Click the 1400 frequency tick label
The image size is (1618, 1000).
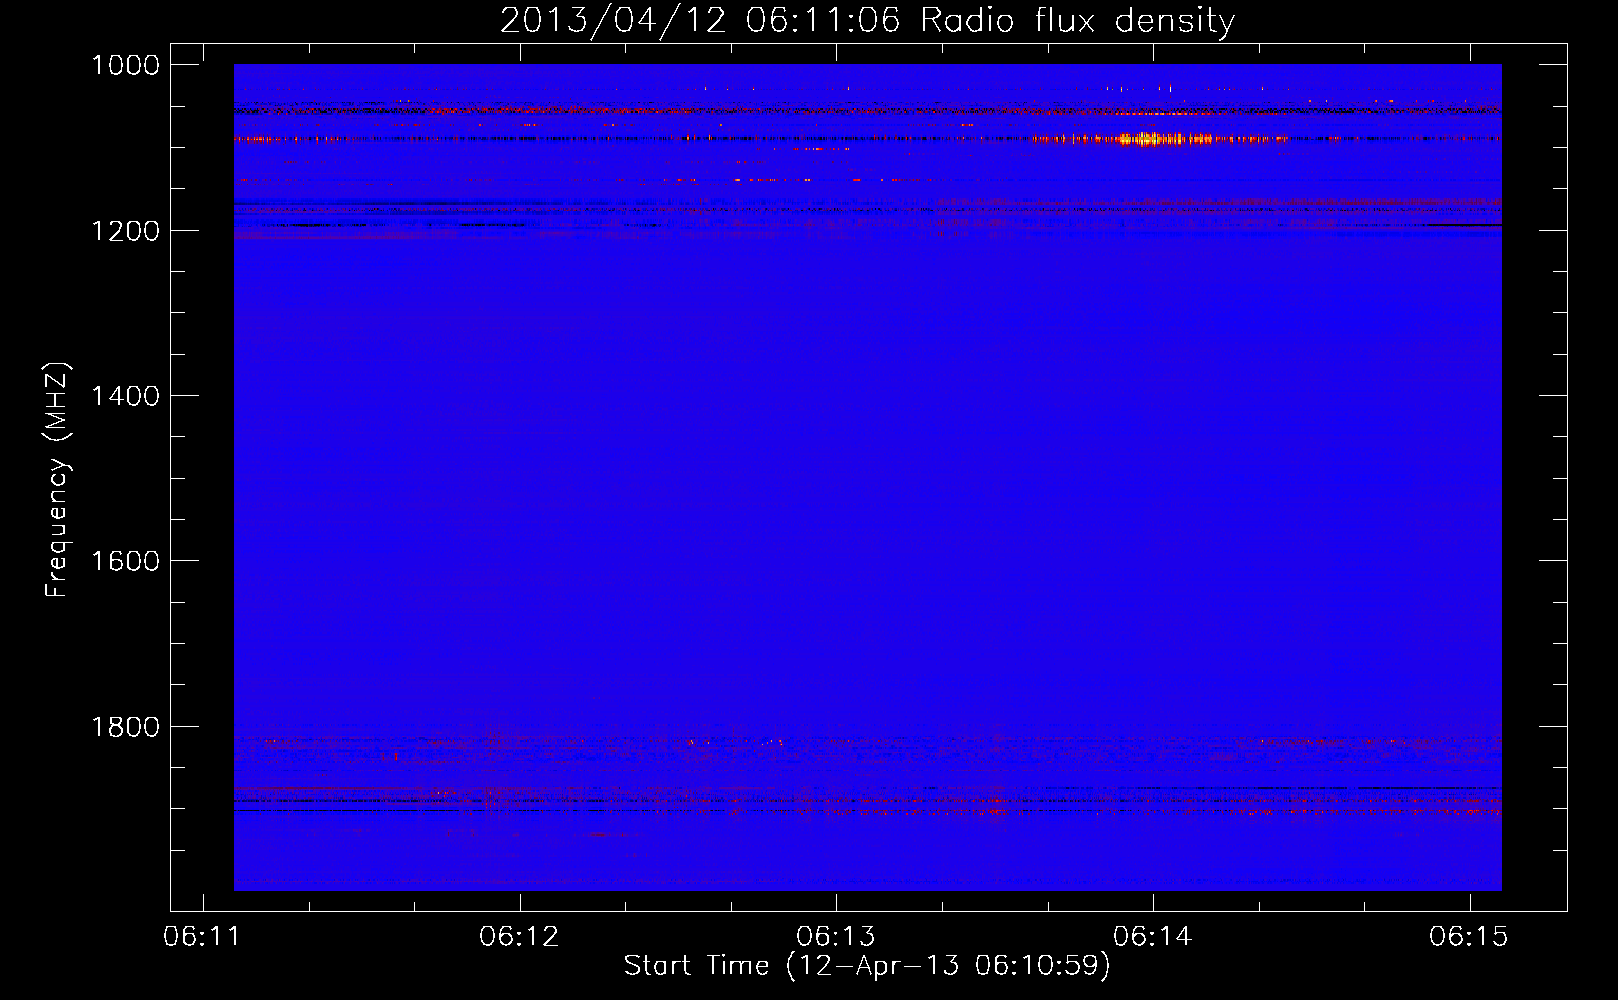click(125, 396)
